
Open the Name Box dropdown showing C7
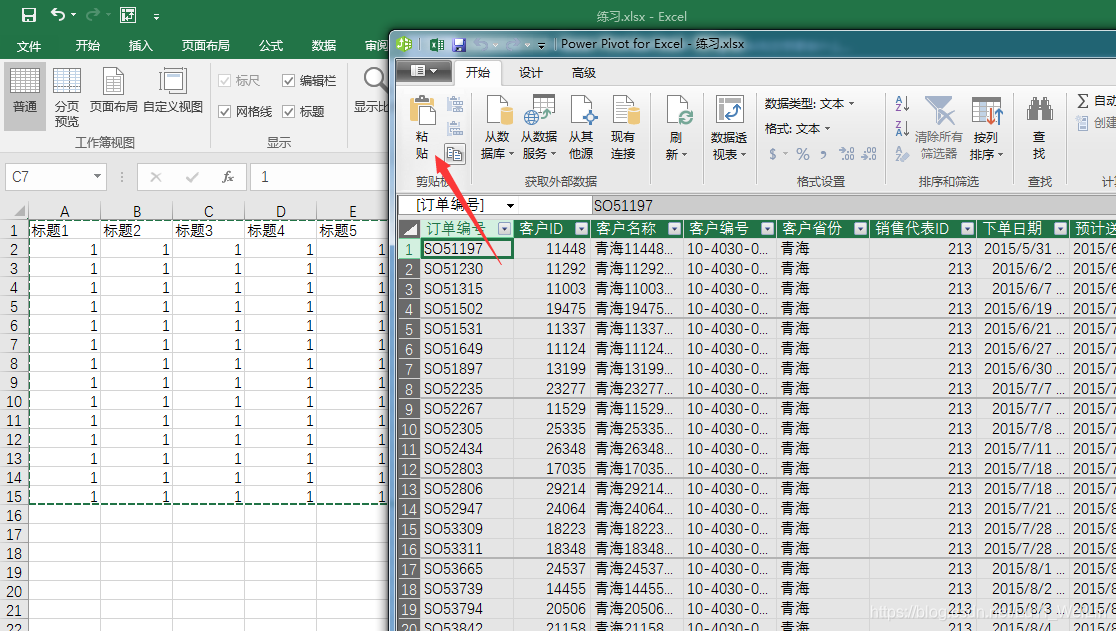click(x=97, y=176)
